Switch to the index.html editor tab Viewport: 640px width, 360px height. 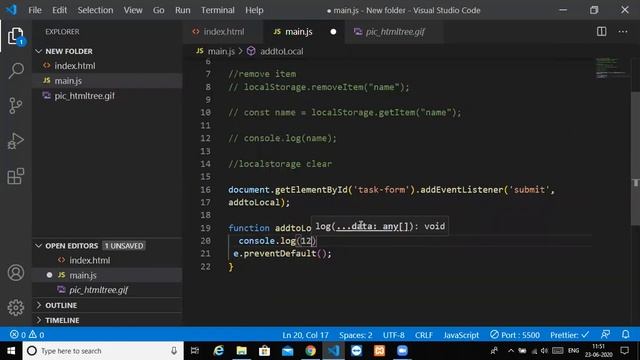click(x=223, y=32)
